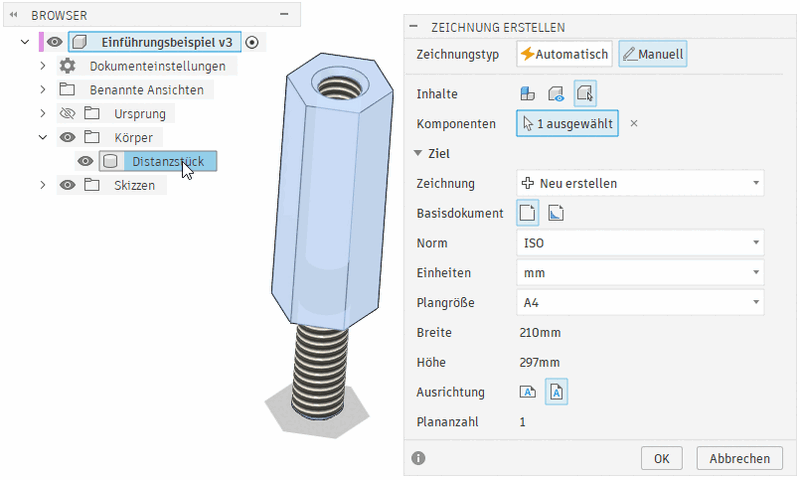The height and width of the screenshot is (480, 800).
Task: Set portrait orientation under Ausrichtung
Action: [556, 392]
